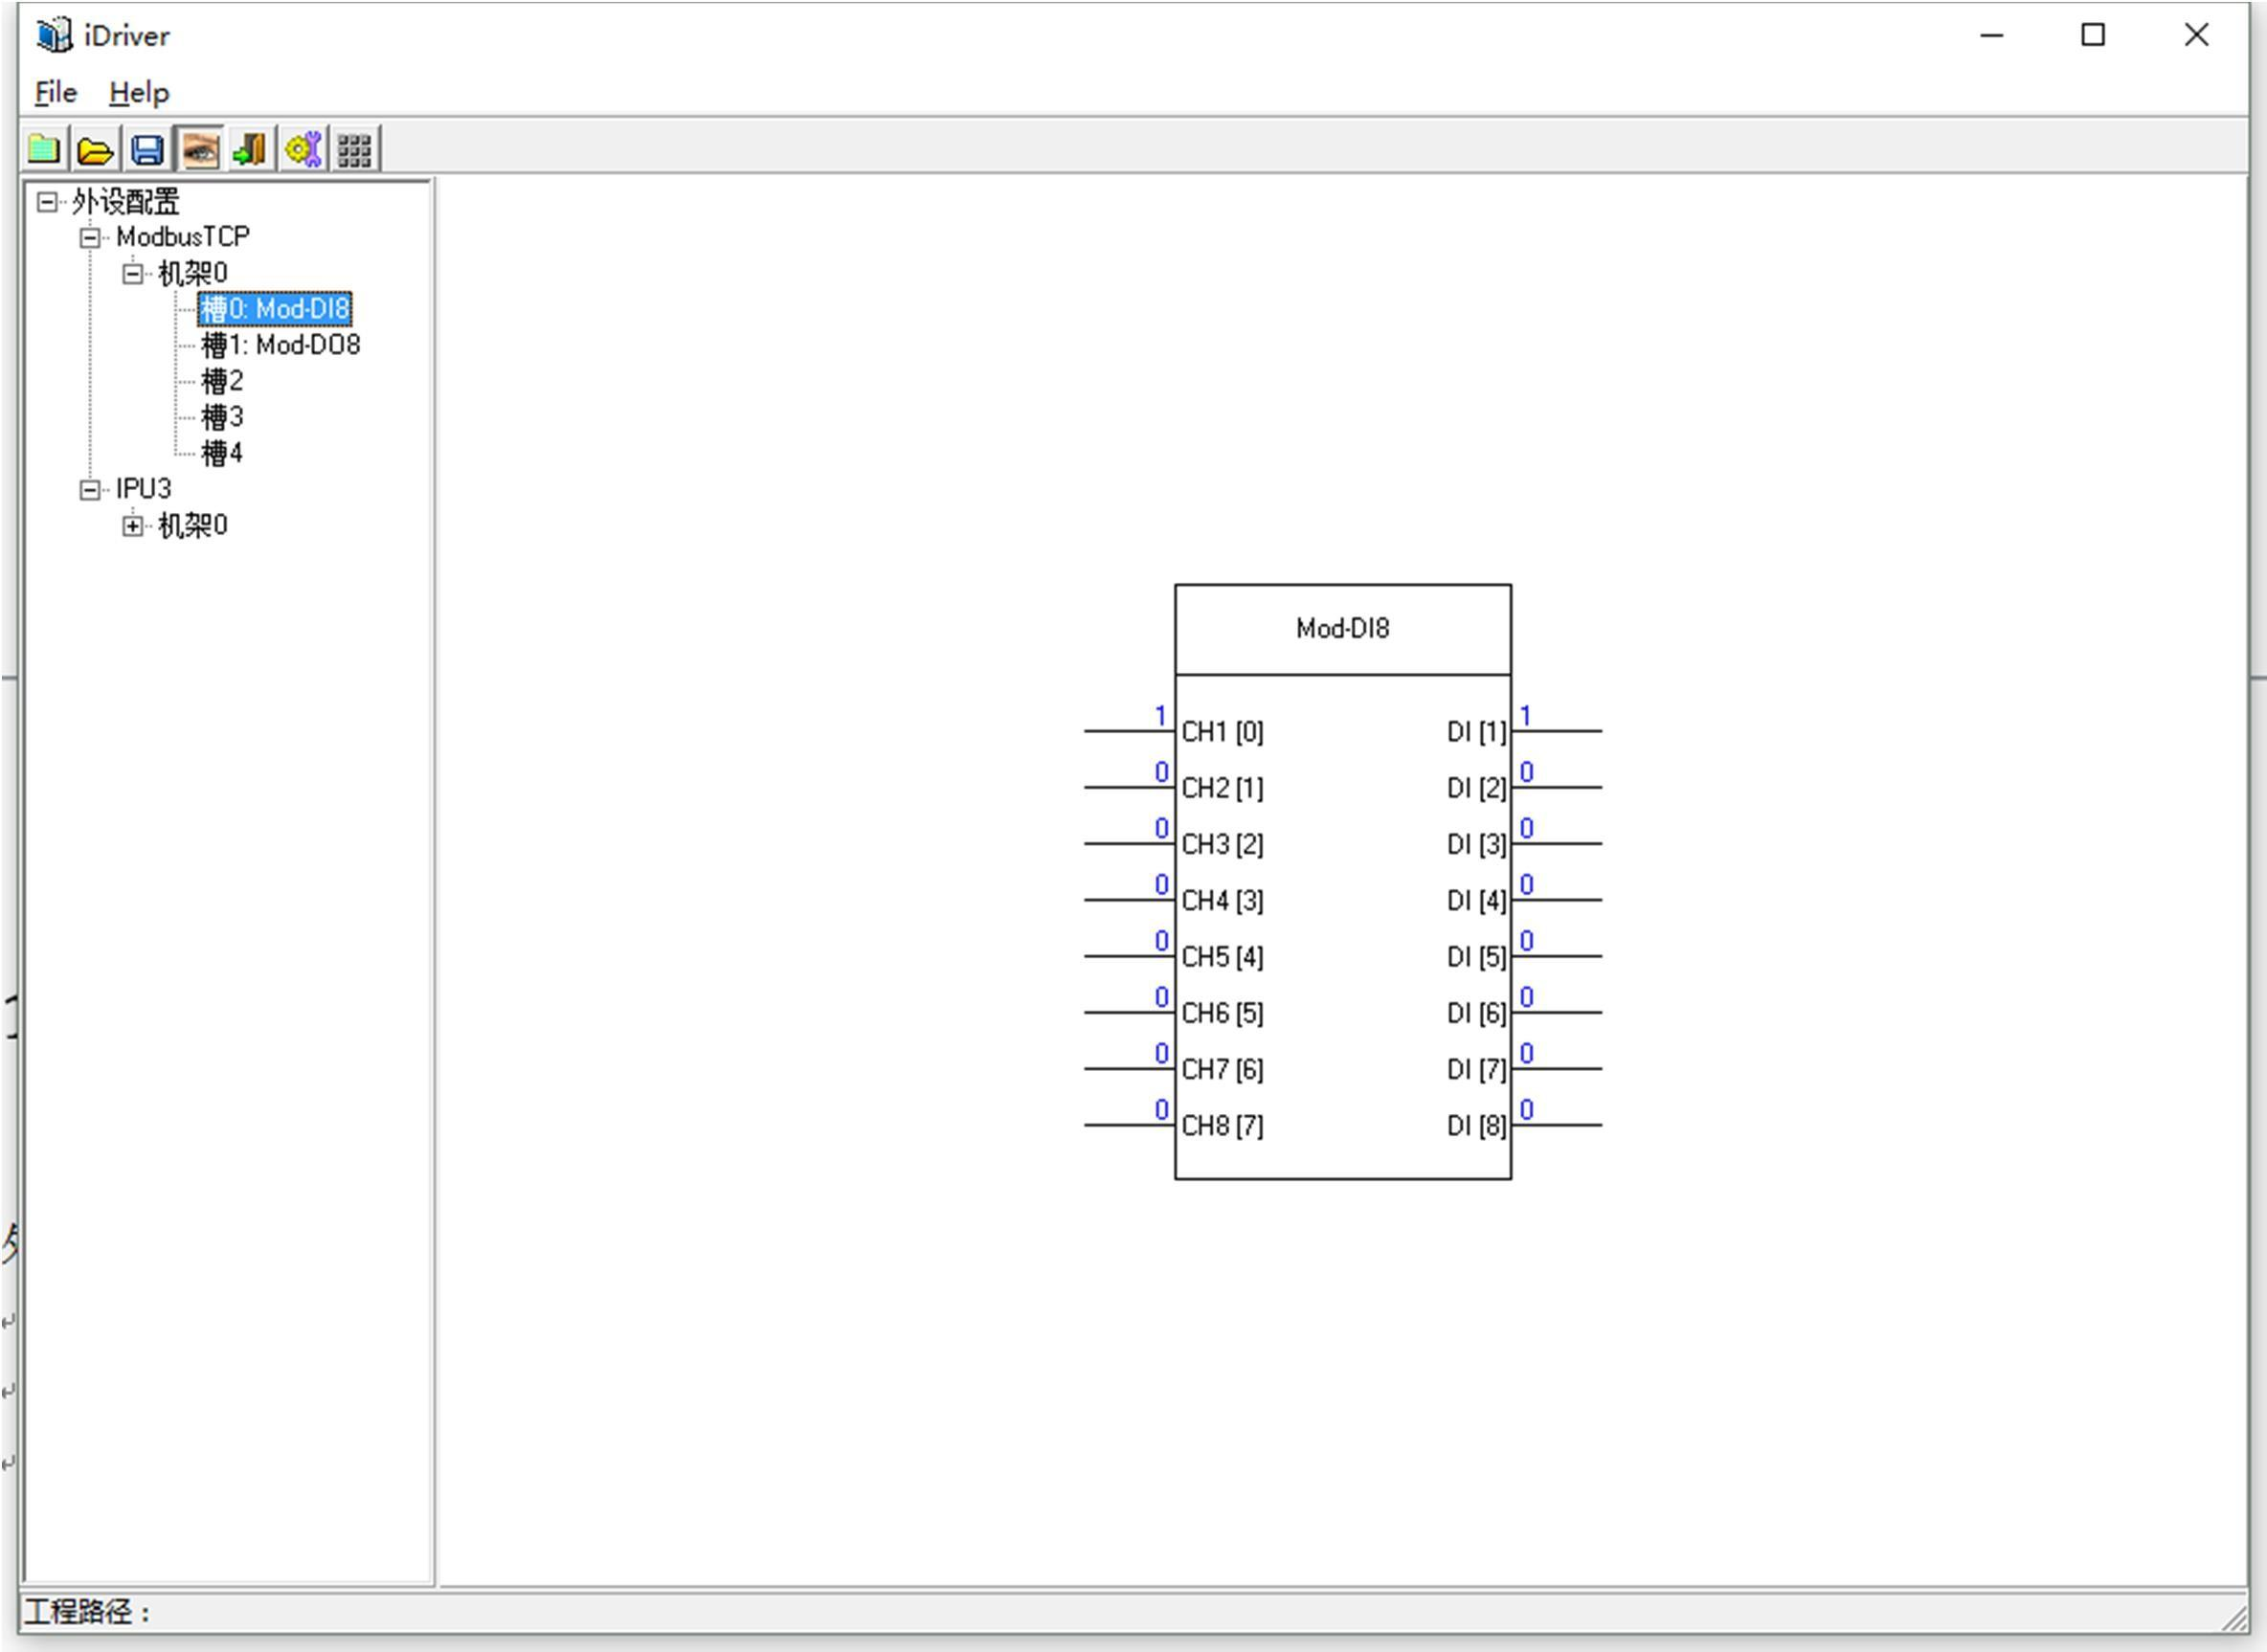Open the File menu
This screenshot has height=1652, width=2267.
56,93
